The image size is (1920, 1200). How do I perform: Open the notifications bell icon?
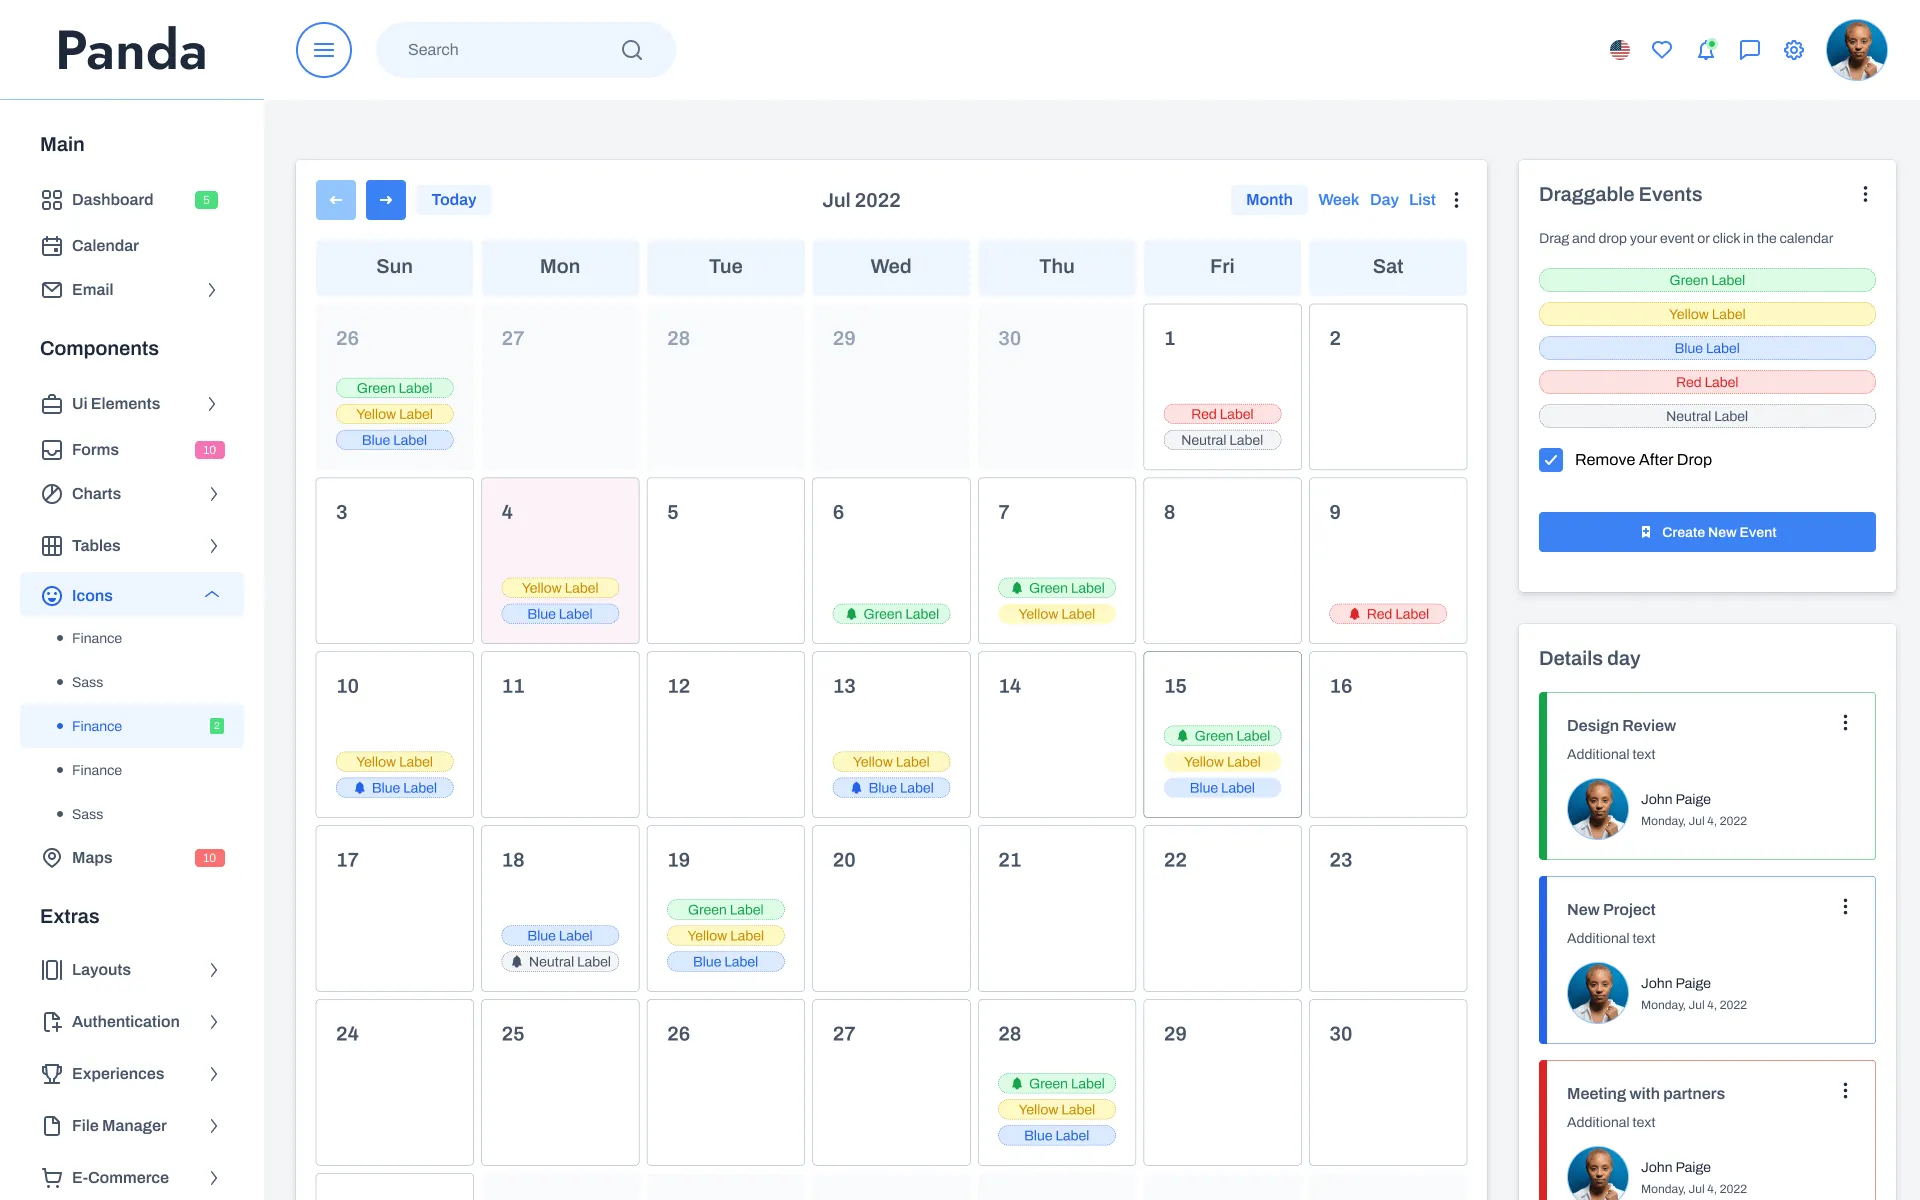(x=1706, y=49)
